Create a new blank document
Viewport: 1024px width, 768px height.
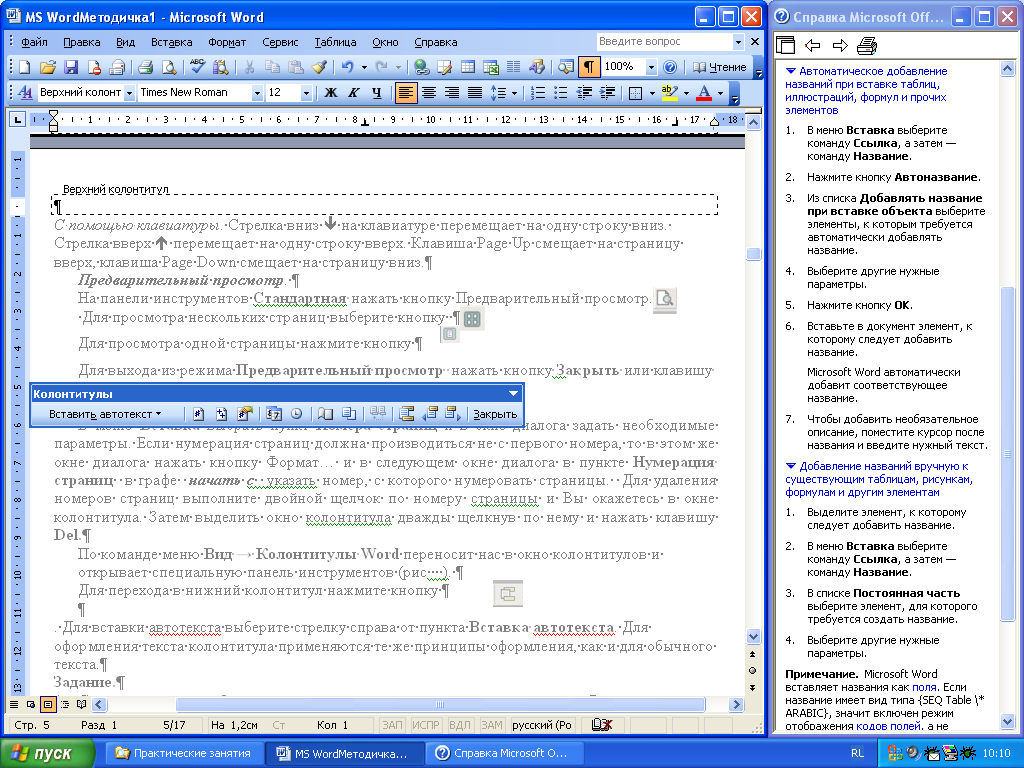tap(24, 67)
